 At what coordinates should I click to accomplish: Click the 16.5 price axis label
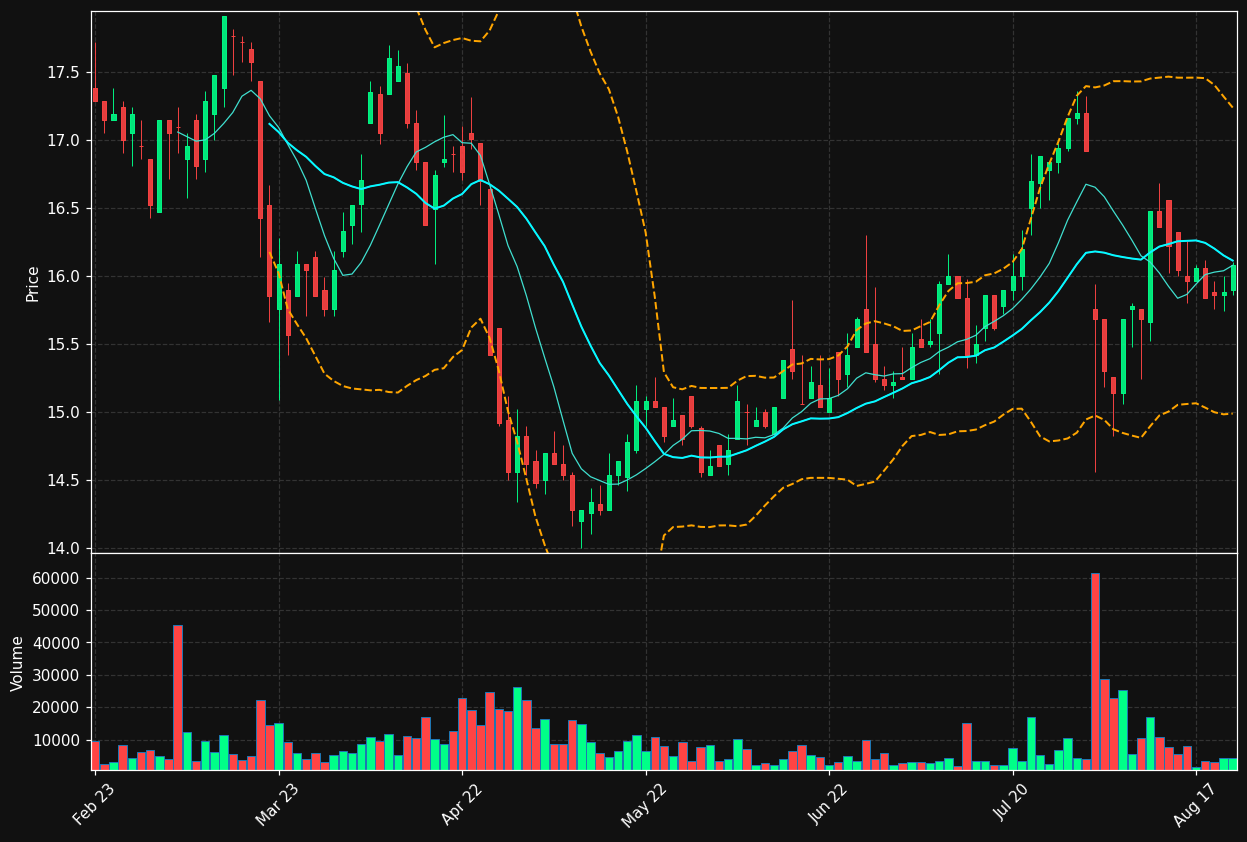(63, 209)
